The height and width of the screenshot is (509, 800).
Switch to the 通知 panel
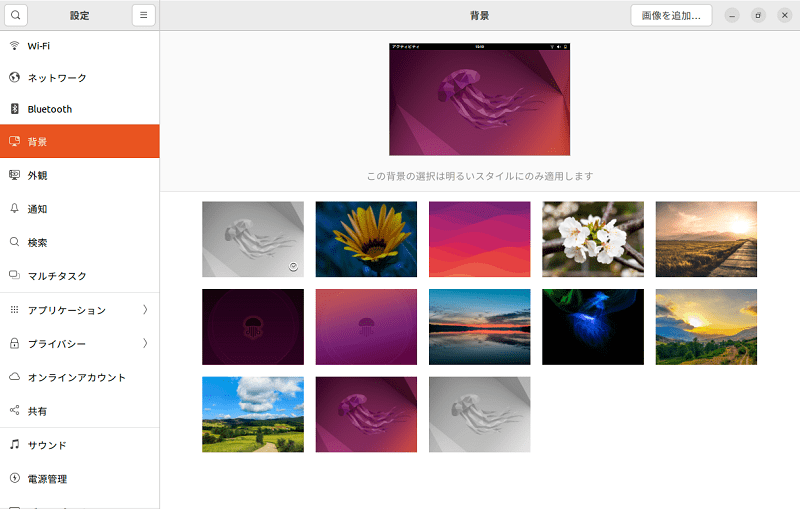point(80,209)
